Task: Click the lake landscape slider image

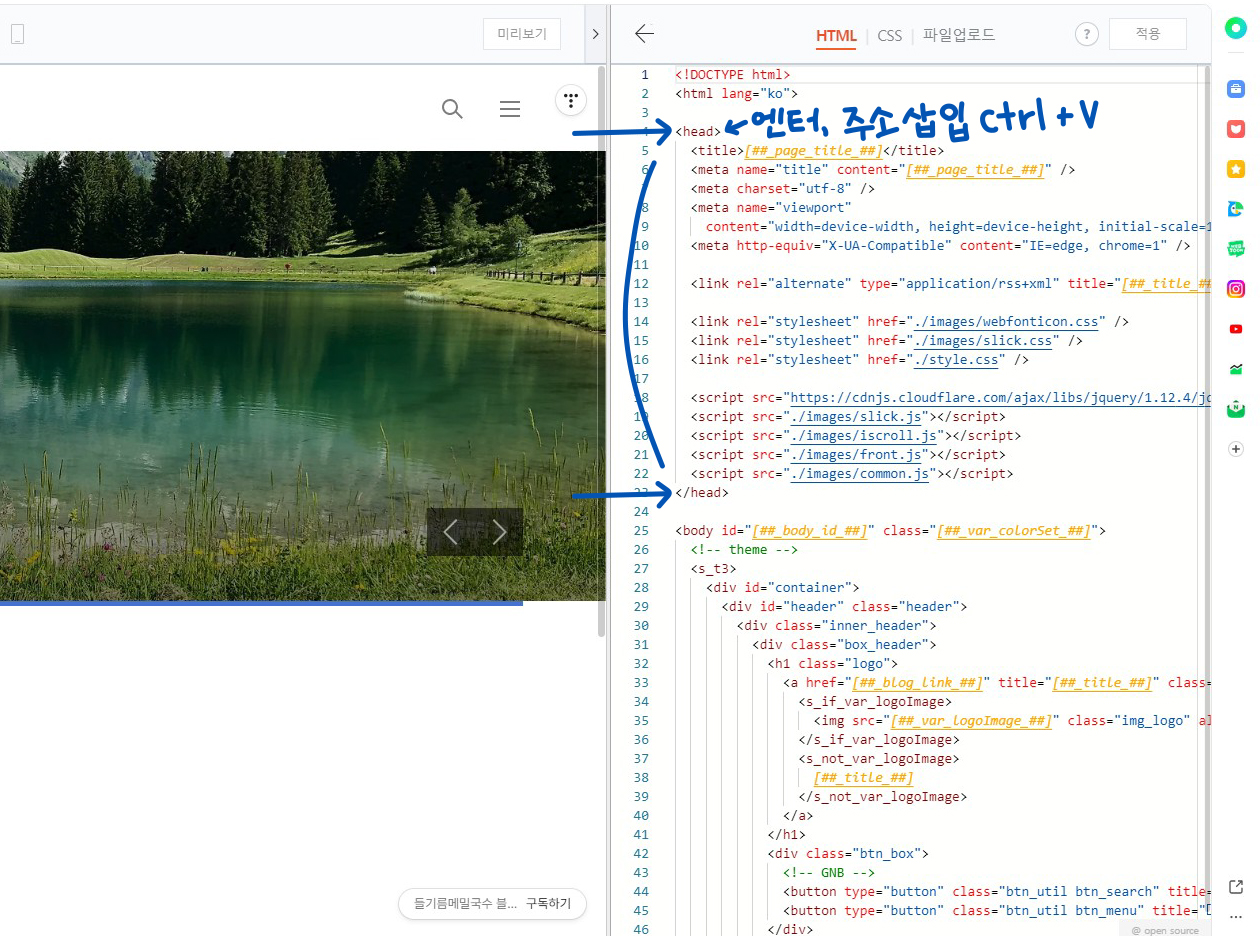Action: point(302,375)
